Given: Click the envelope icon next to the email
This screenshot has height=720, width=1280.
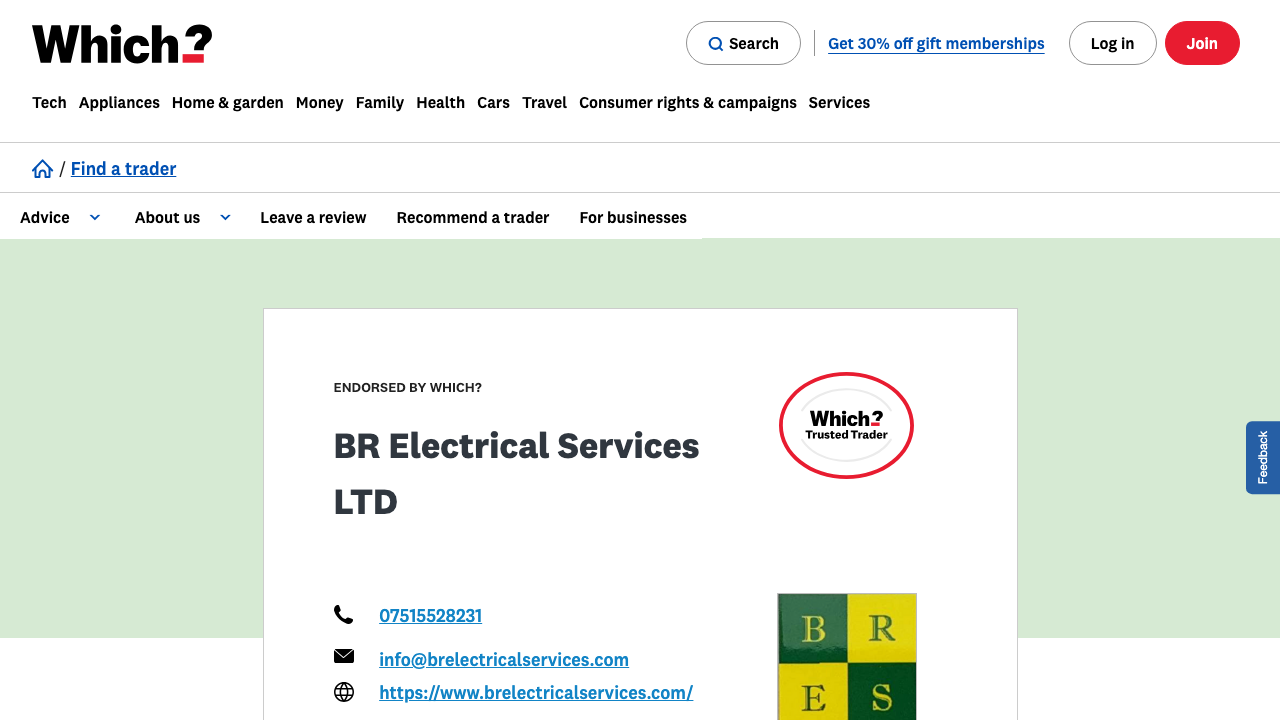Looking at the screenshot, I should pyautogui.click(x=344, y=655).
